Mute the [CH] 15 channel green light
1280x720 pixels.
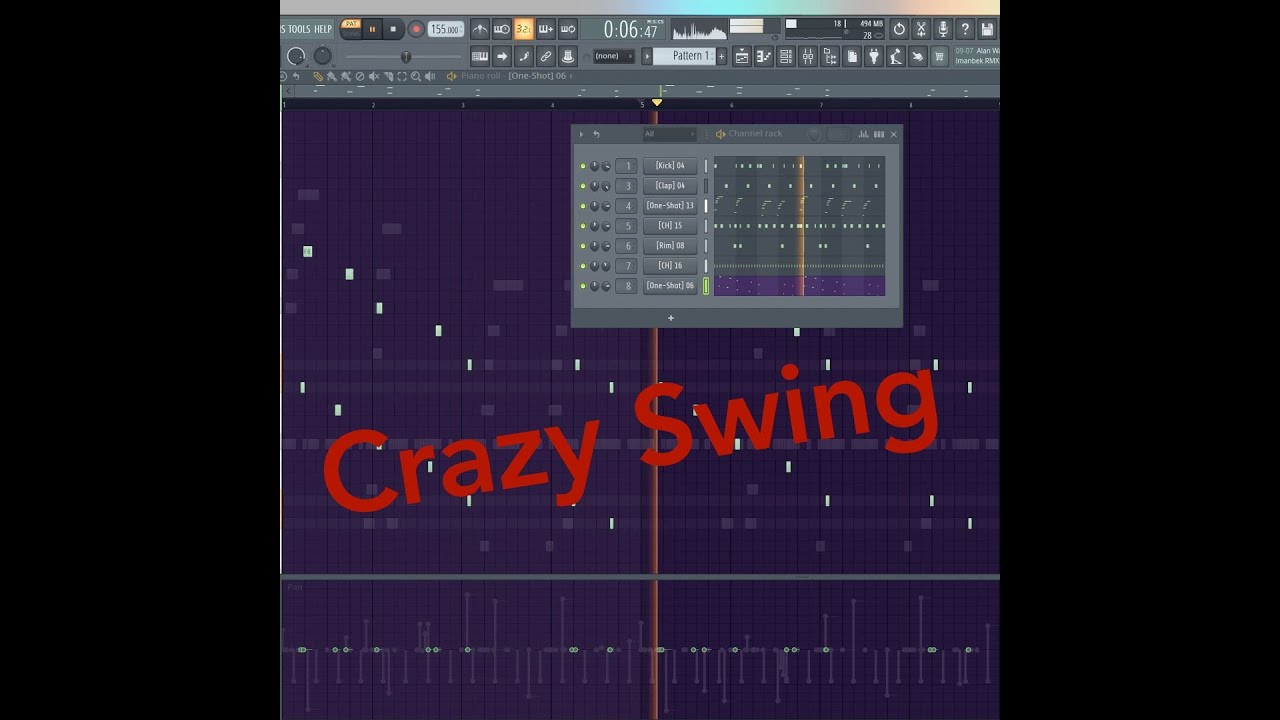583,226
